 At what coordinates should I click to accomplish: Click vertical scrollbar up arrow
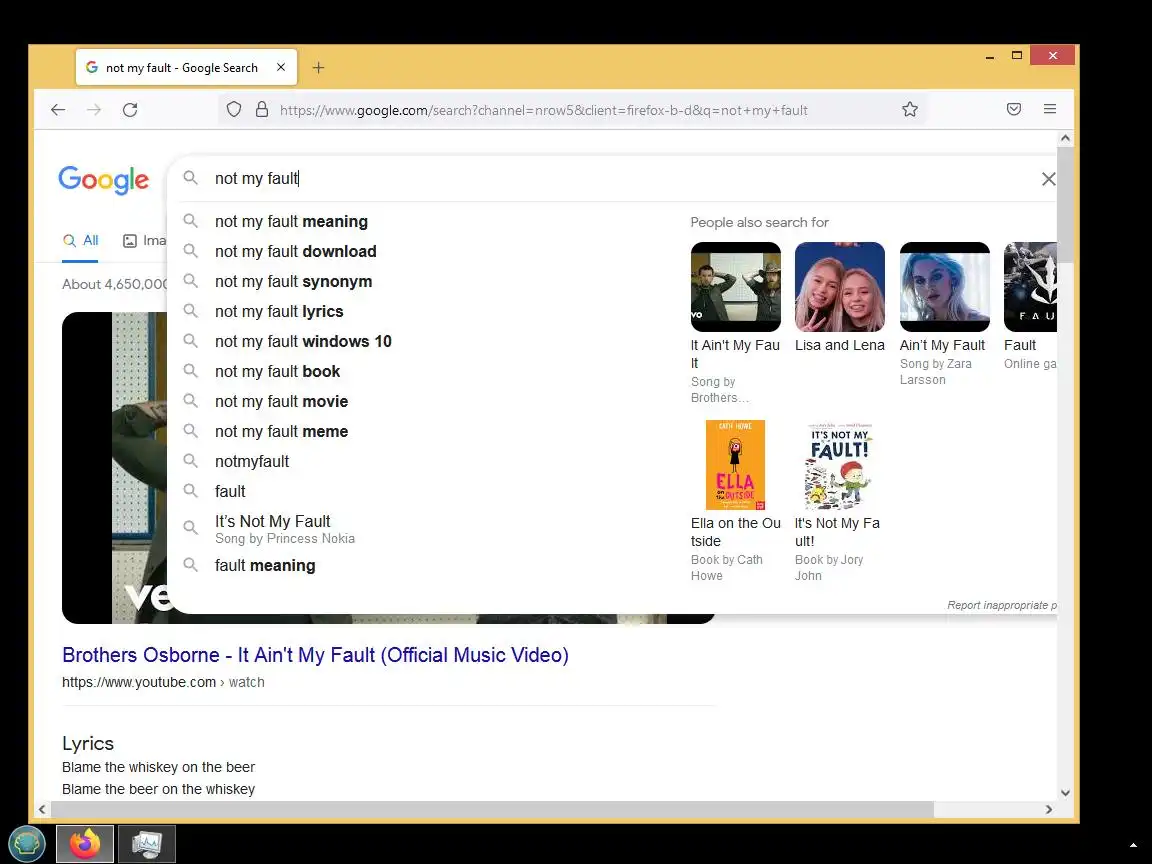[x=1065, y=138]
